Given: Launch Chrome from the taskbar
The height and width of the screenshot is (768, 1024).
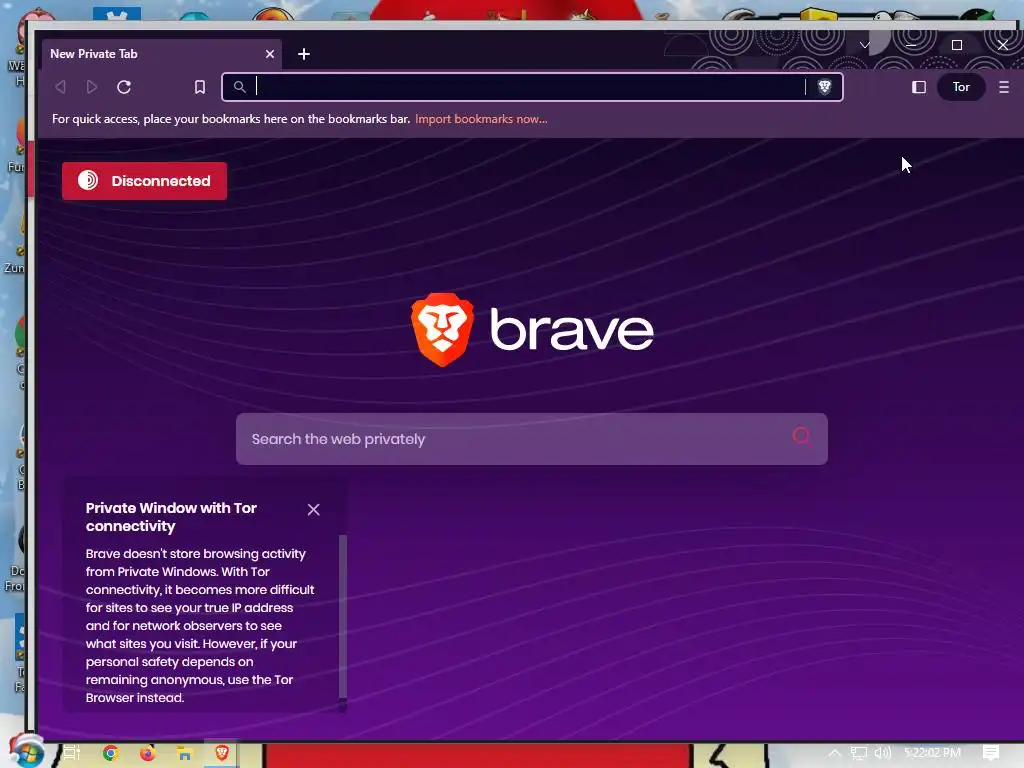Looking at the screenshot, I should coord(110,753).
